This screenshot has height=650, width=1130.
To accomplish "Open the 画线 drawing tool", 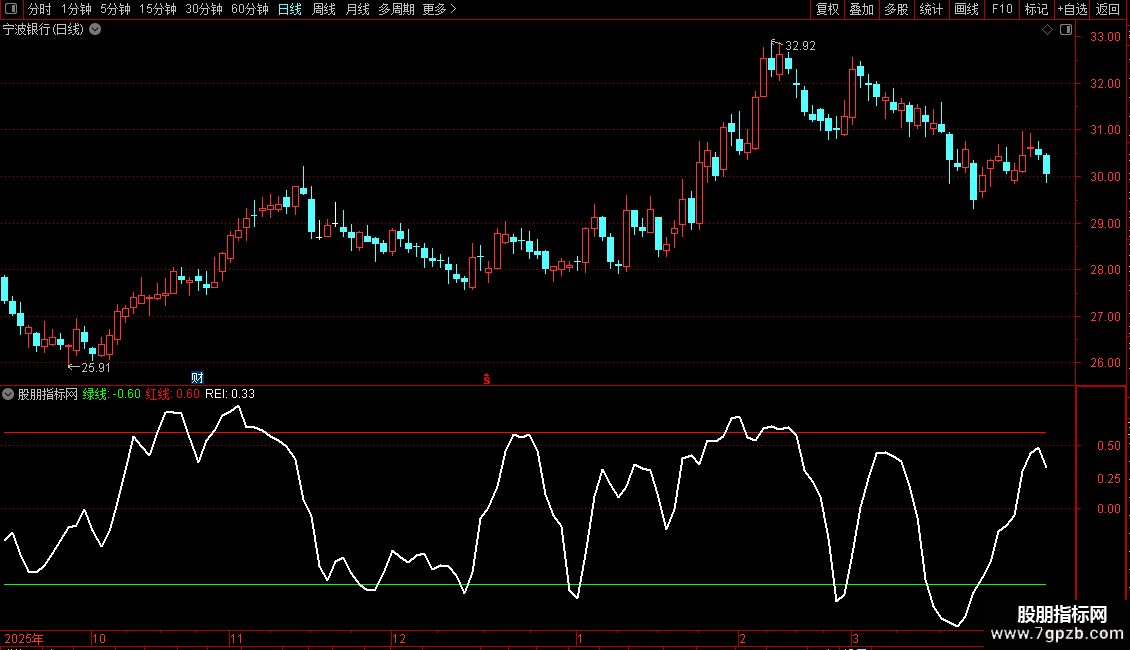I will tap(966, 9).
